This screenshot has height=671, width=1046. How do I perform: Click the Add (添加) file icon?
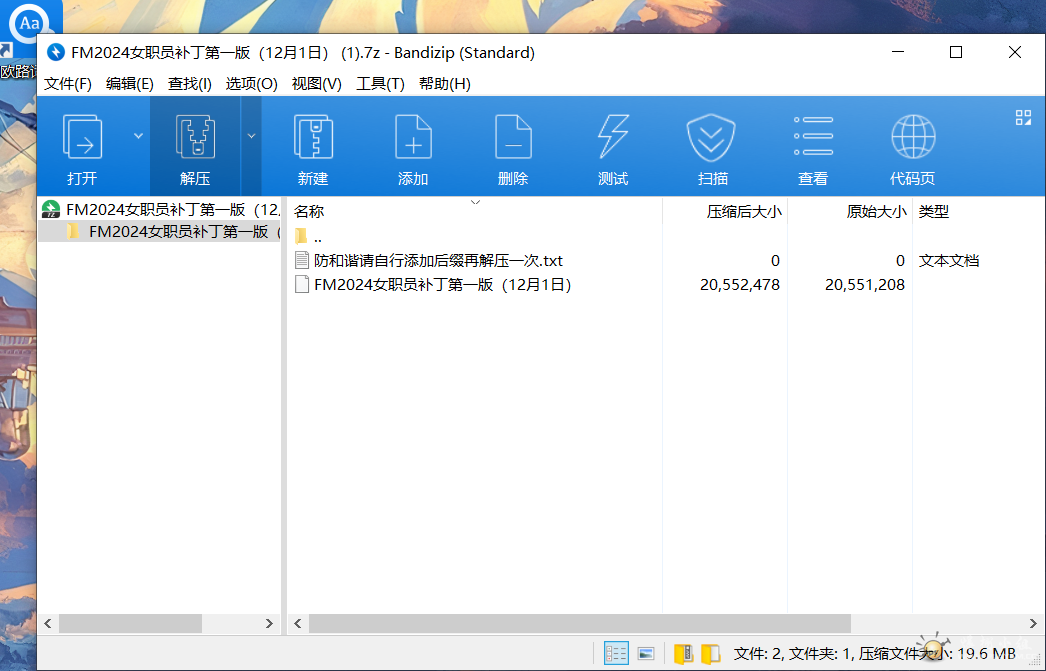pyautogui.click(x=413, y=137)
